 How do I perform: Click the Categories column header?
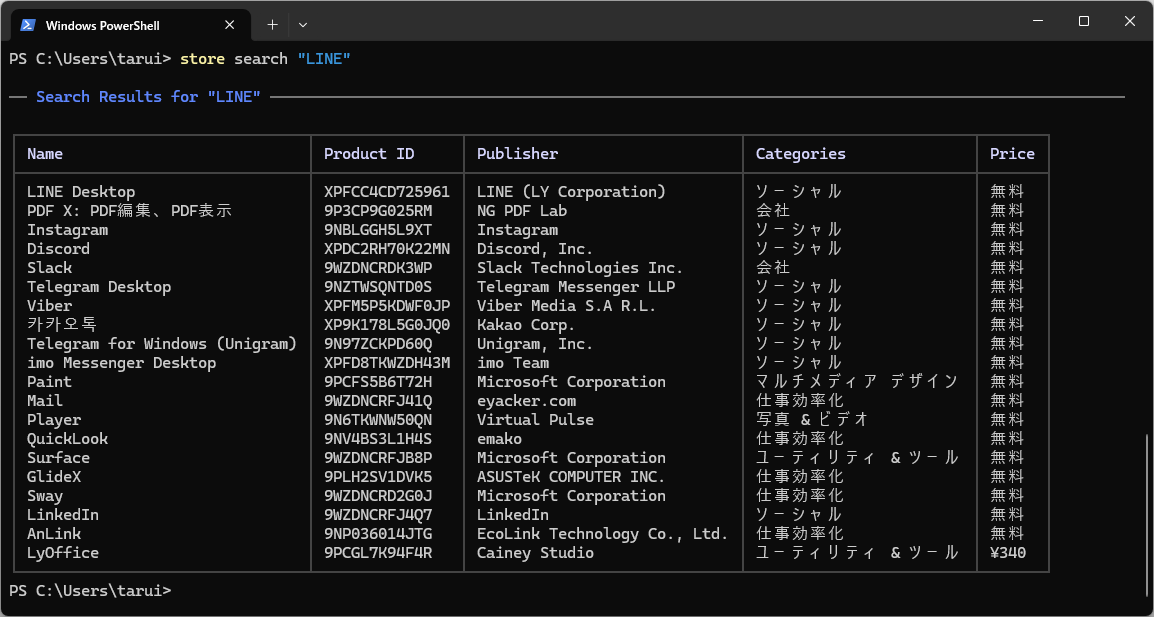point(800,154)
